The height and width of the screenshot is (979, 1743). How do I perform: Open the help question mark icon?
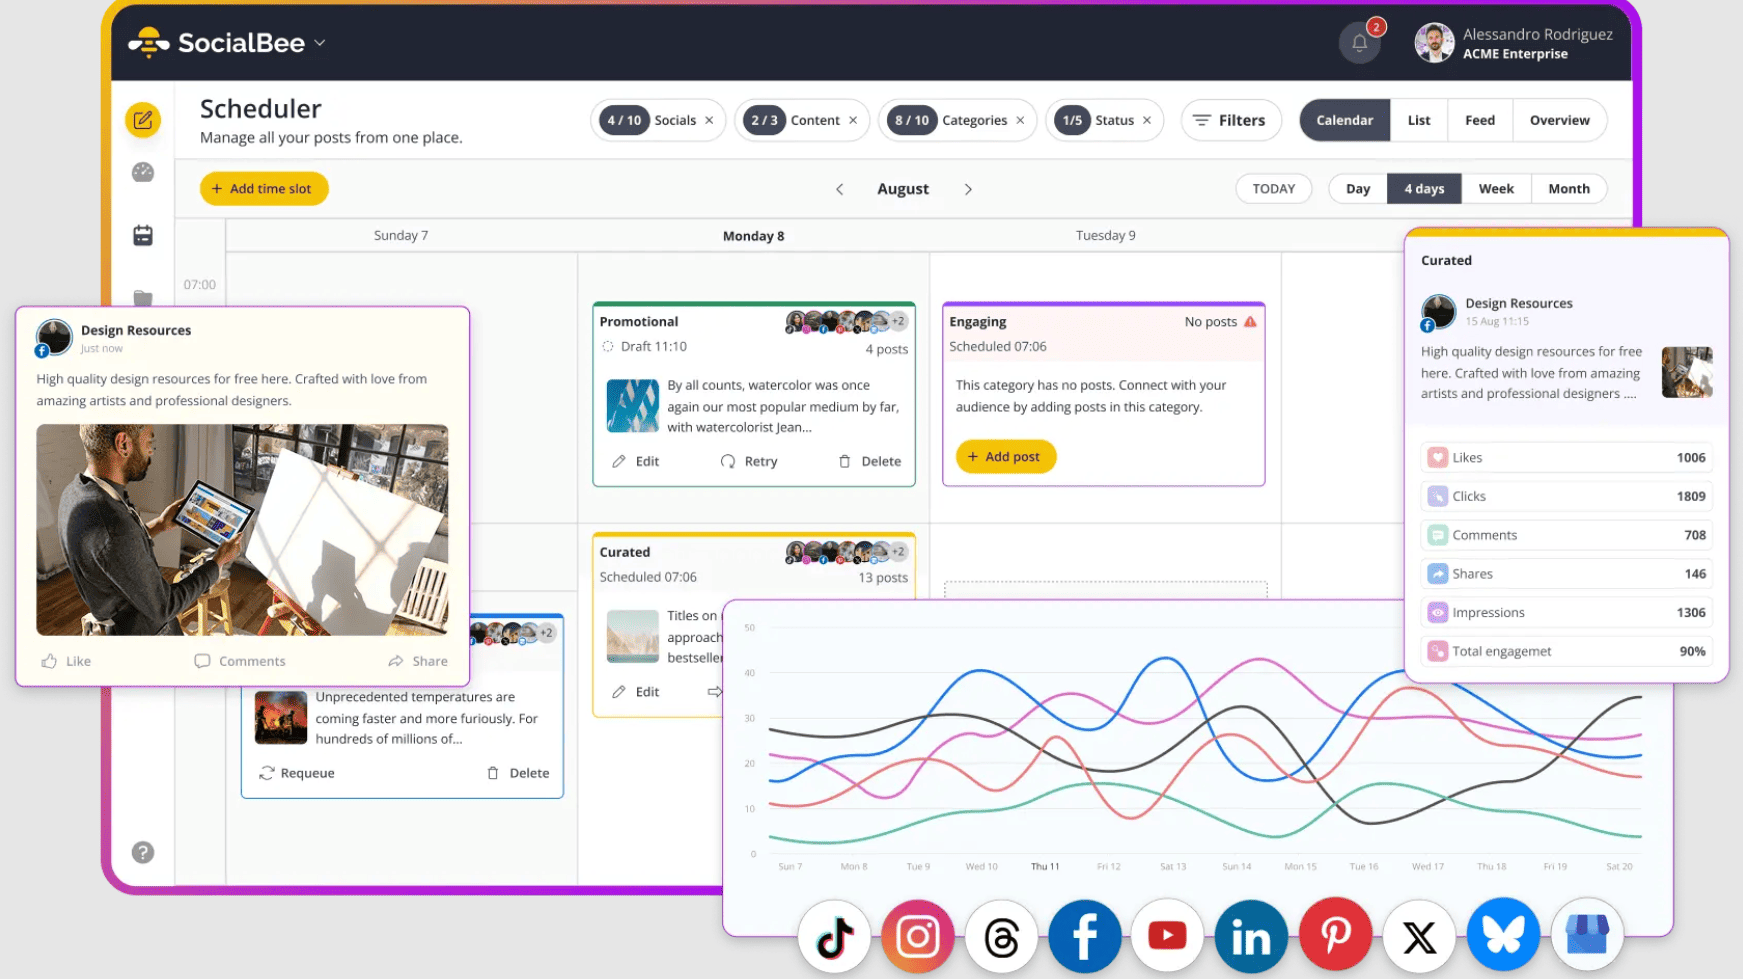[143, 852]
